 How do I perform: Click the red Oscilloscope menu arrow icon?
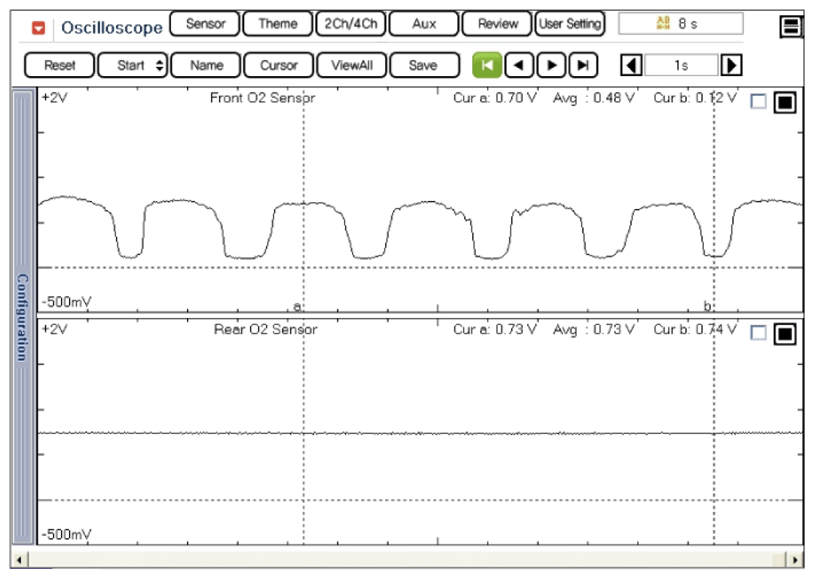point(39,27)
